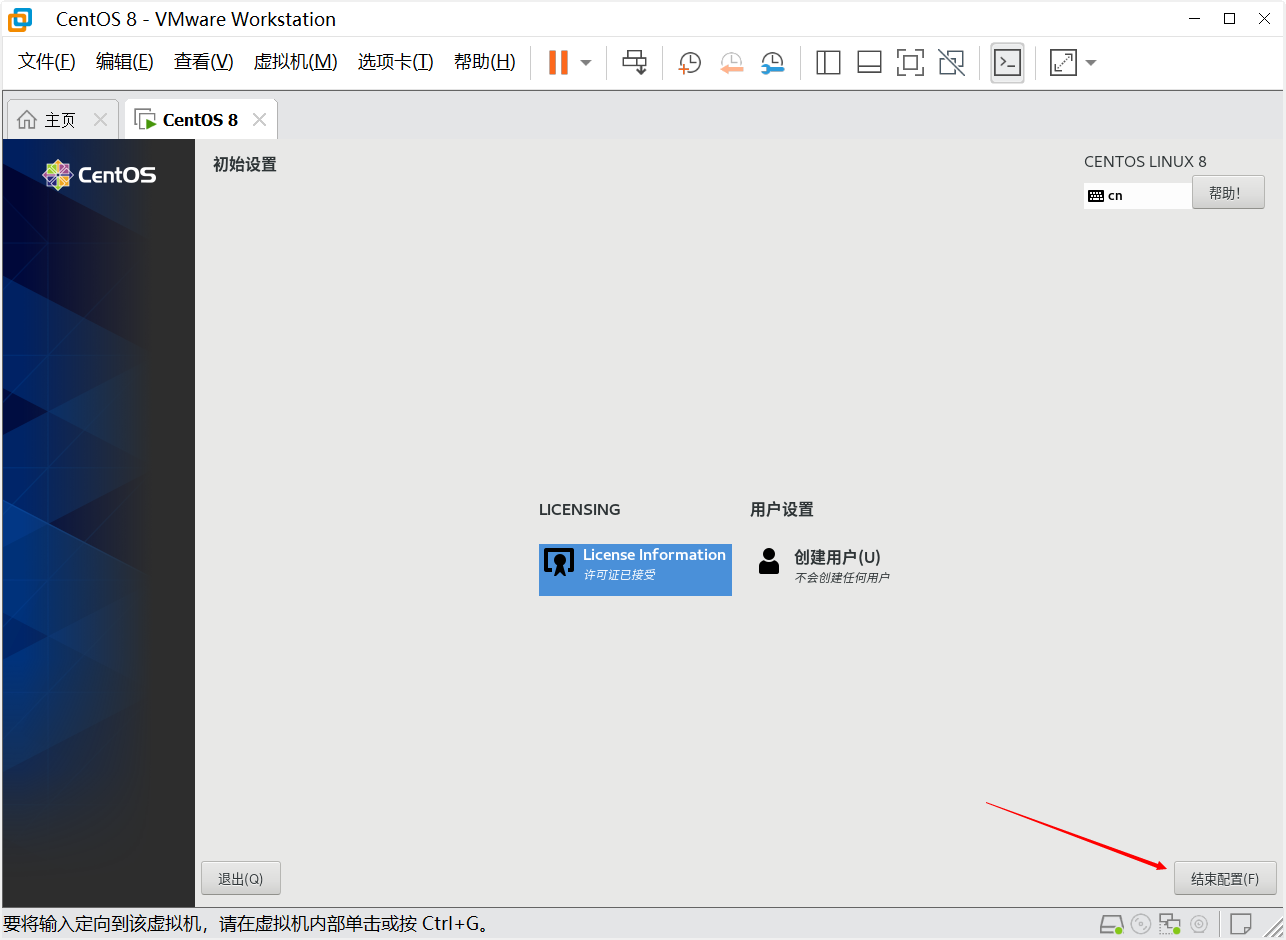The width and height of the screenshot is (1286, 940).
Task: Close the CentOS 8 tab
Action: coord(259,120)
